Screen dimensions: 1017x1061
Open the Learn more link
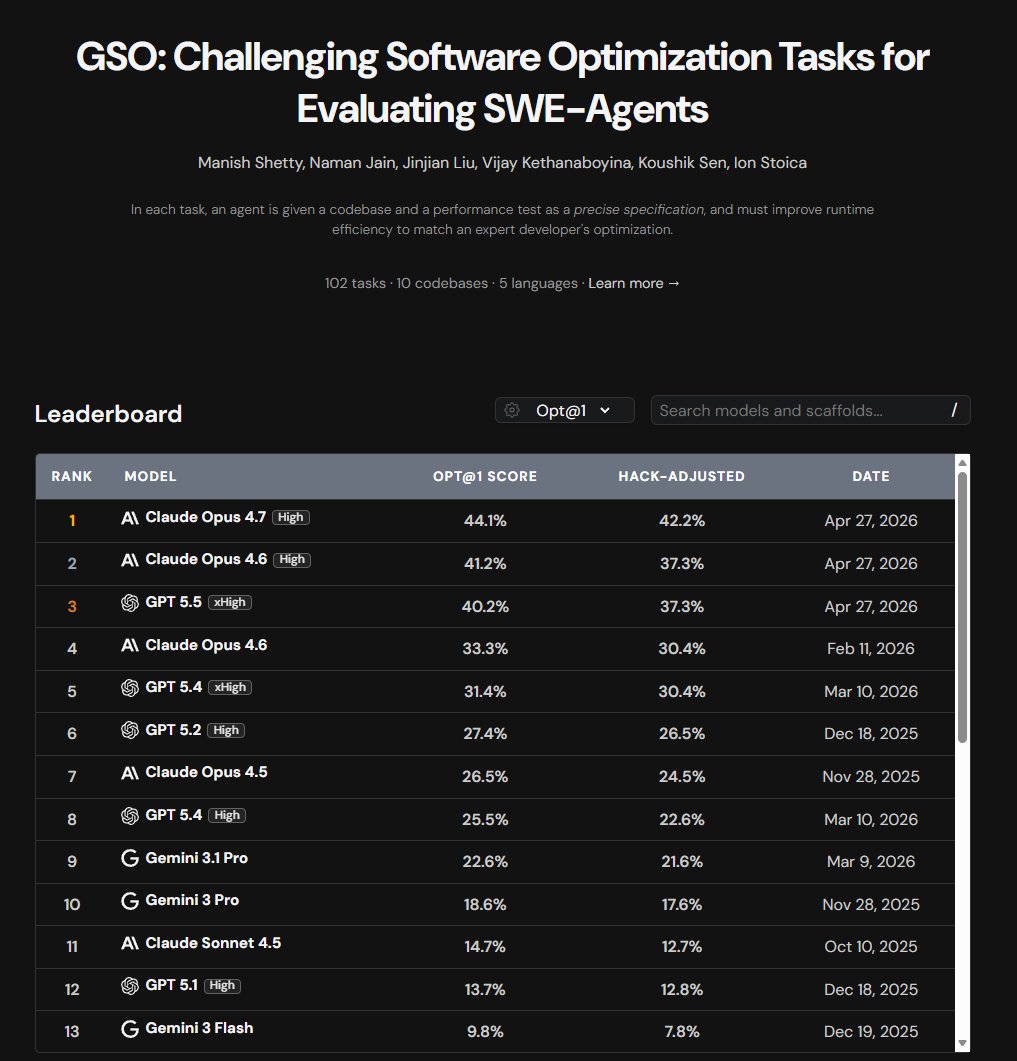[633, 283]
